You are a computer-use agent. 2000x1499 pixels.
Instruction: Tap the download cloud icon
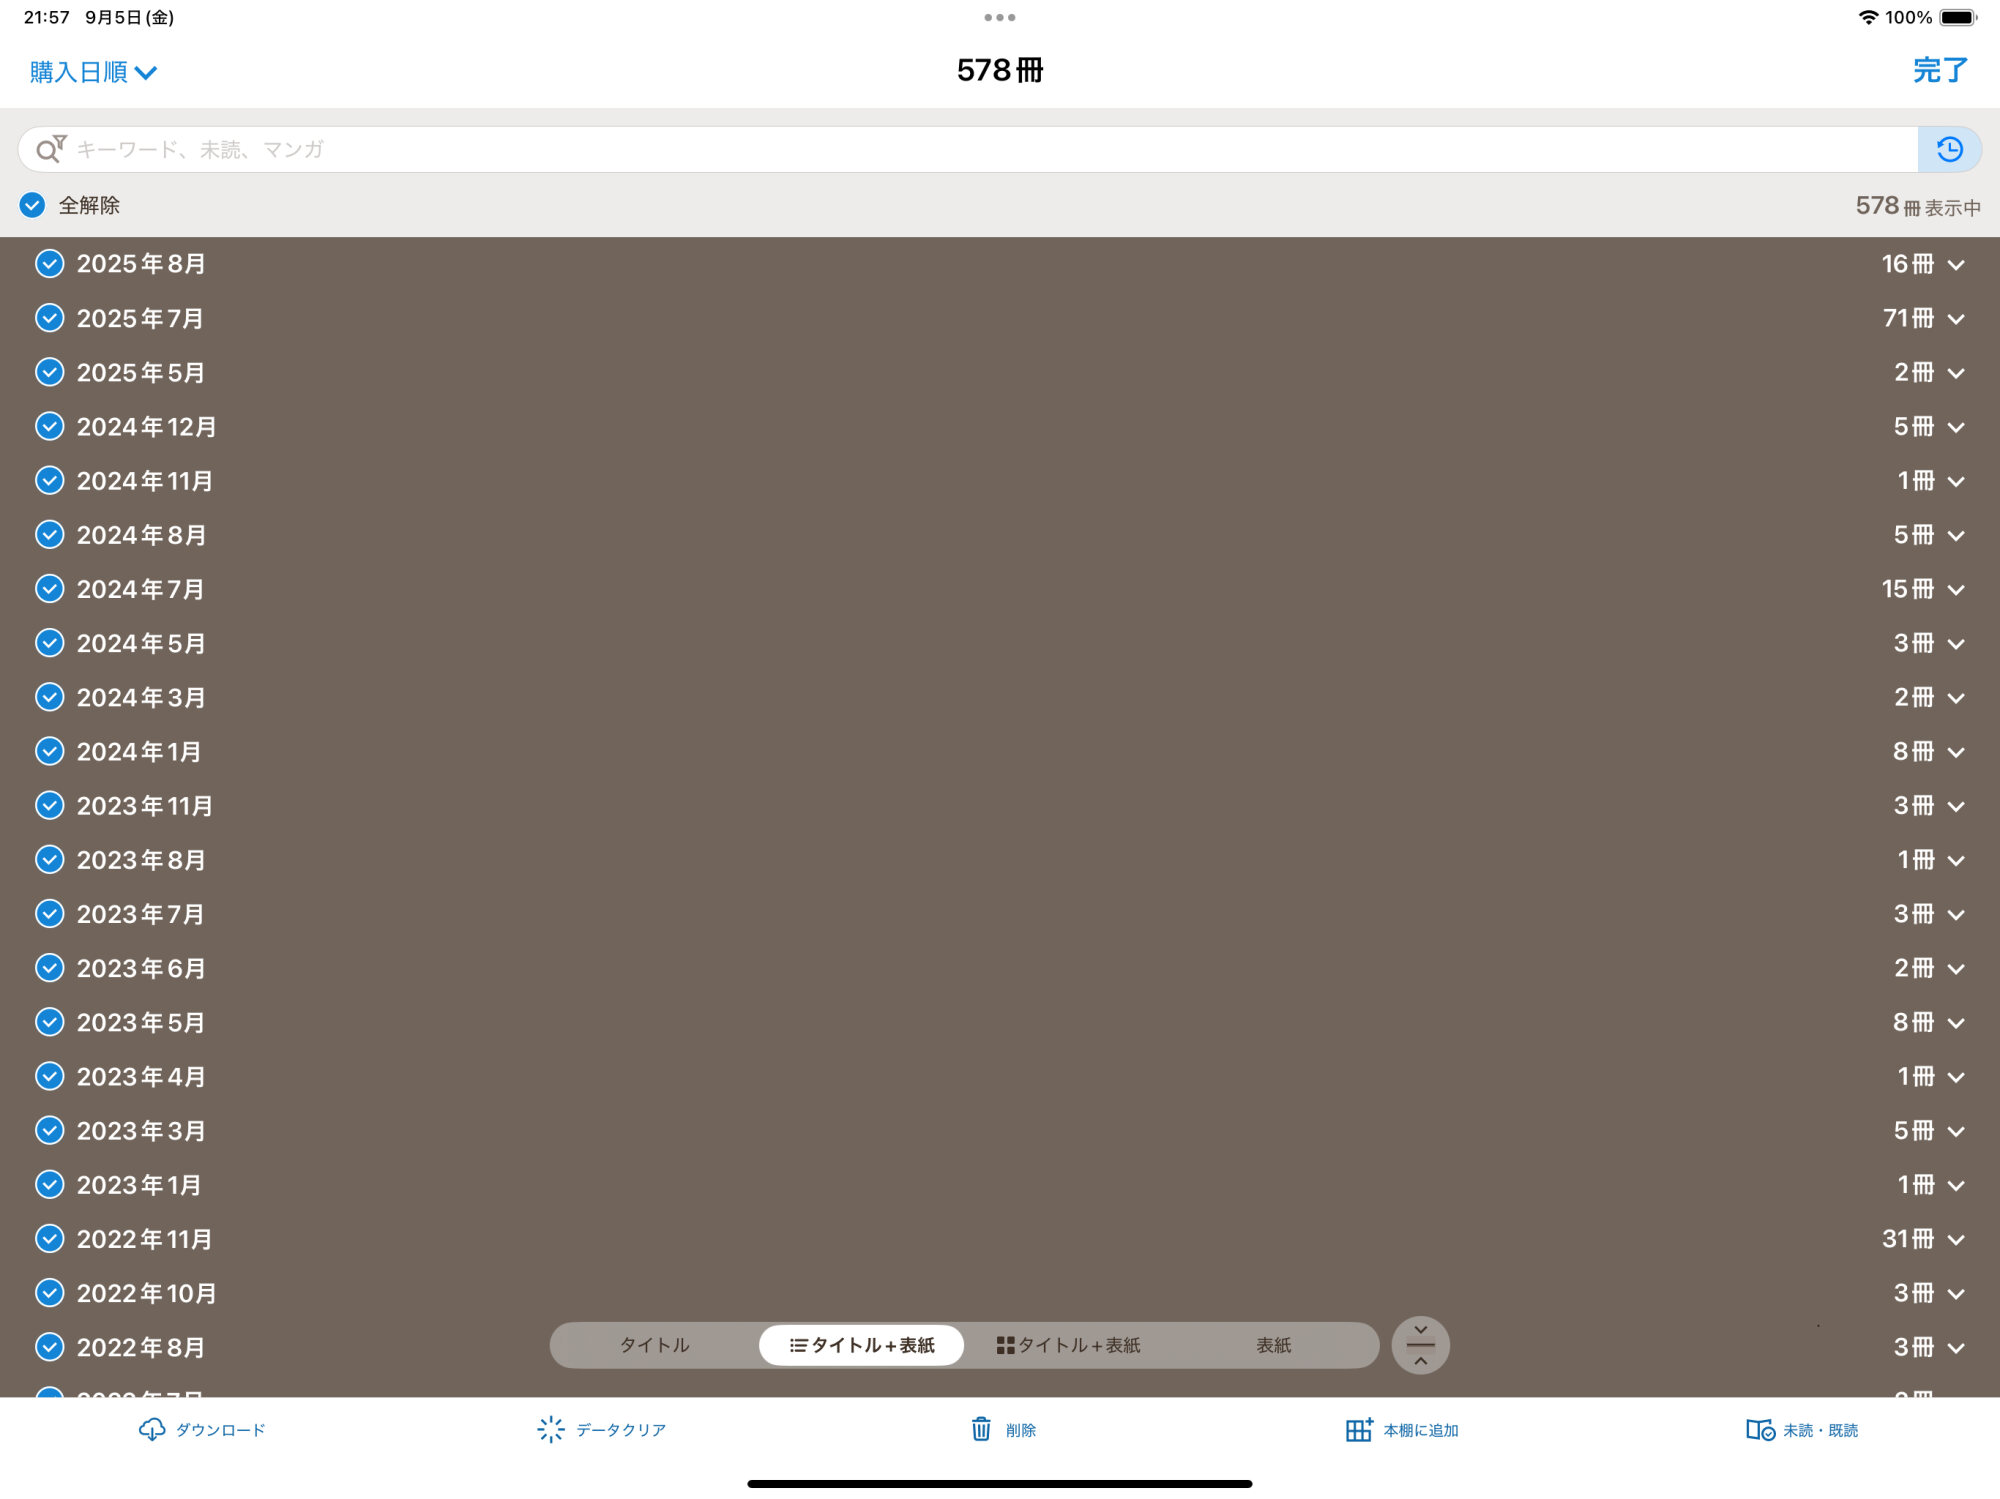click(152, 1429)
